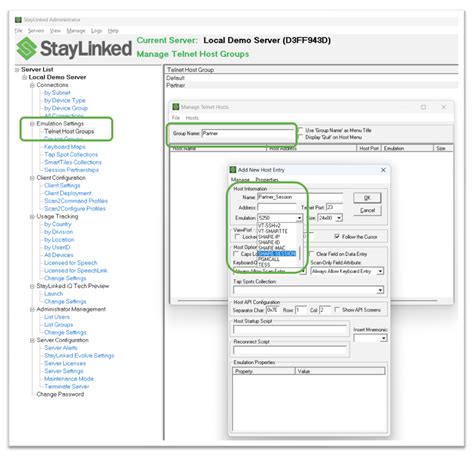Open the Emulation dropdown arrow

pyautogui.click(x=299, y=218)
